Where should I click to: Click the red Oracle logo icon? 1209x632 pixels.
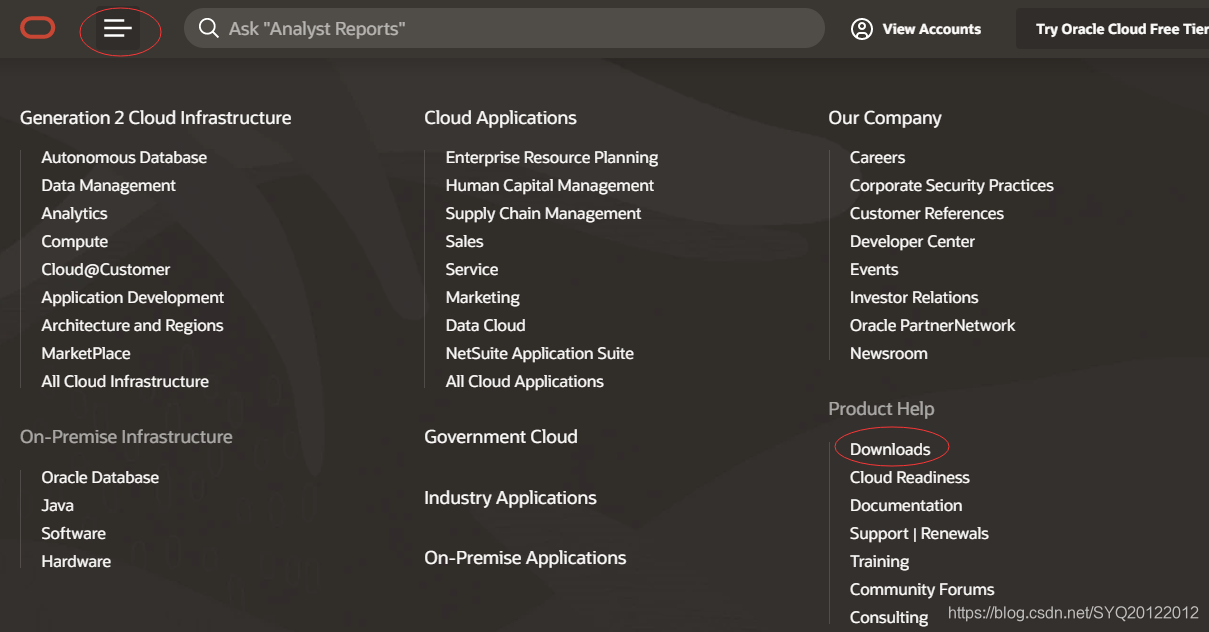(x=38, y=28)
